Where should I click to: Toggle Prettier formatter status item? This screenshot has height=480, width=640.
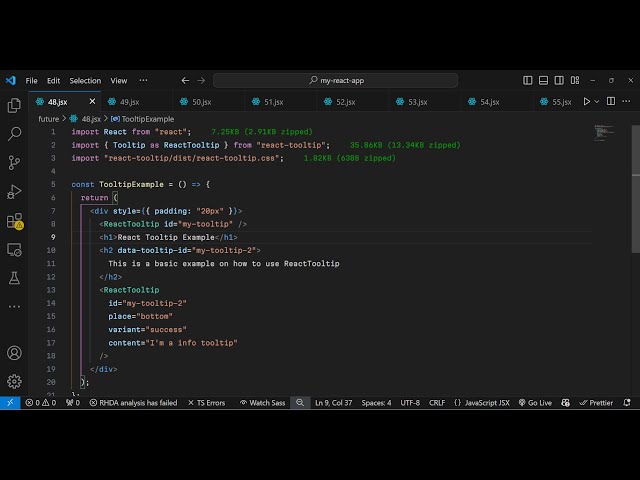click(596, 403)
